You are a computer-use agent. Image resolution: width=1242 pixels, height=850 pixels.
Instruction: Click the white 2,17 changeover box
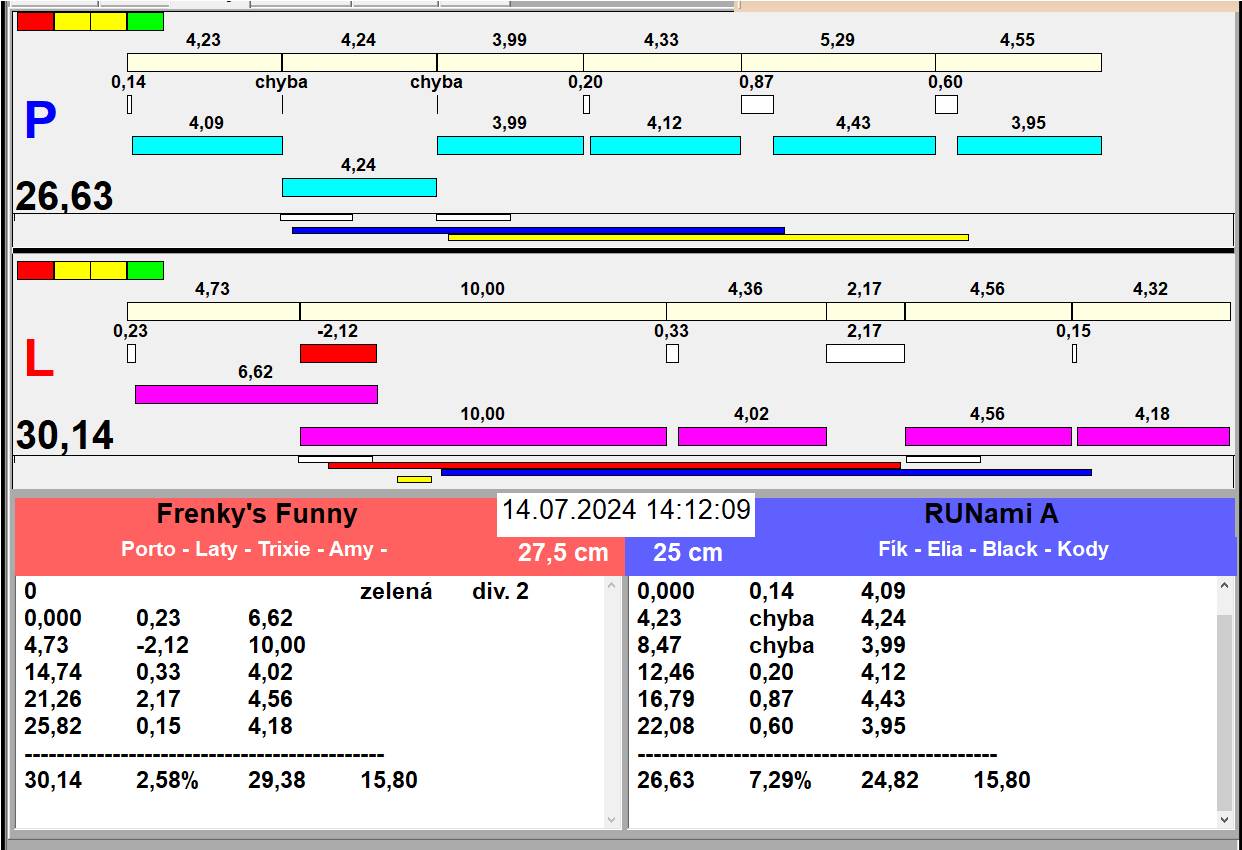click(865, 353)
